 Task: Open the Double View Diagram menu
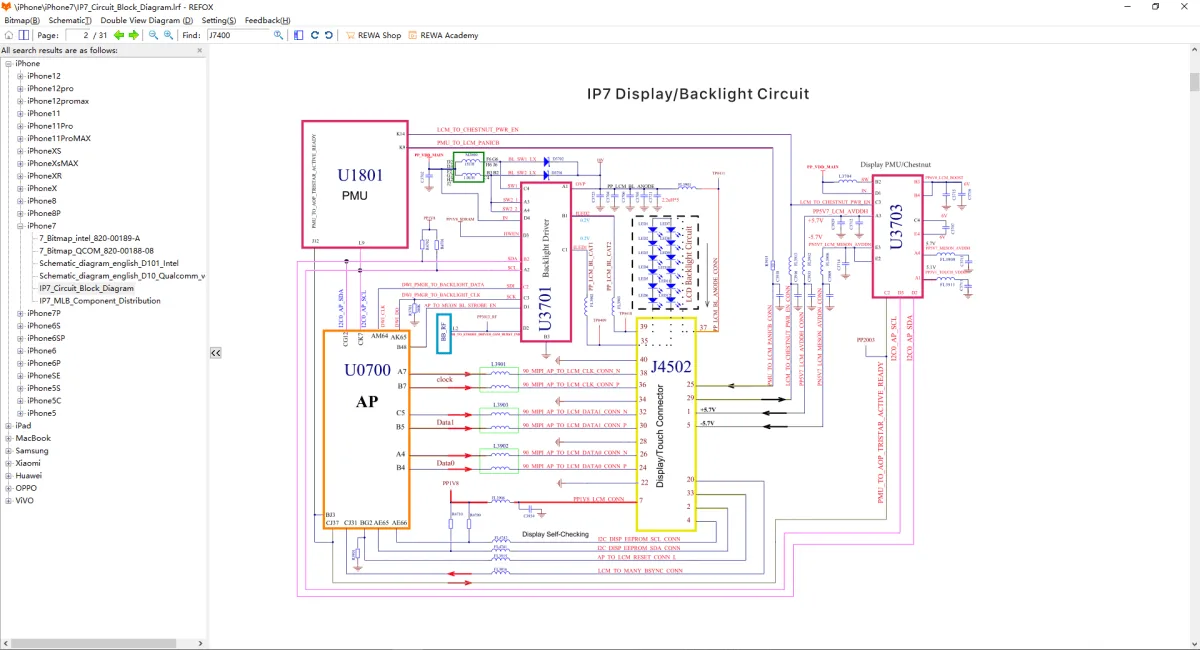[147, 20]
